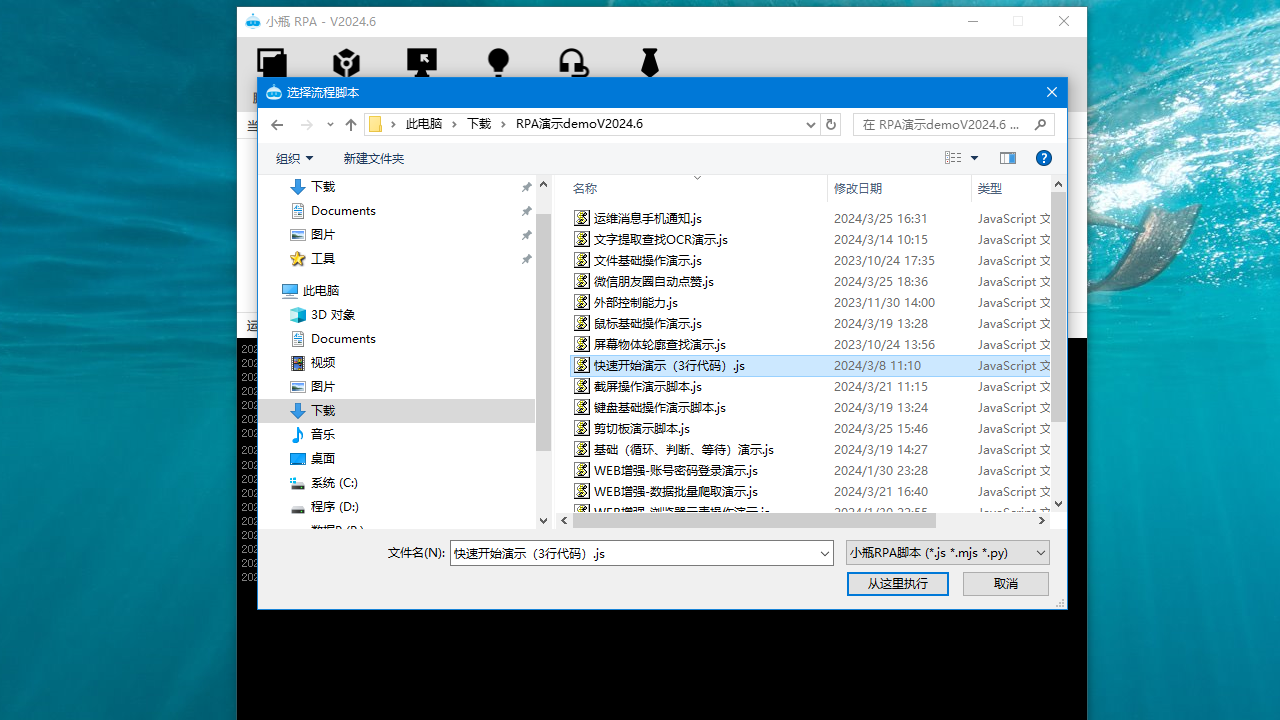Toggle the preview pane icon
This screenshot has width=1280, height=720.
[x=1010, y=157]
